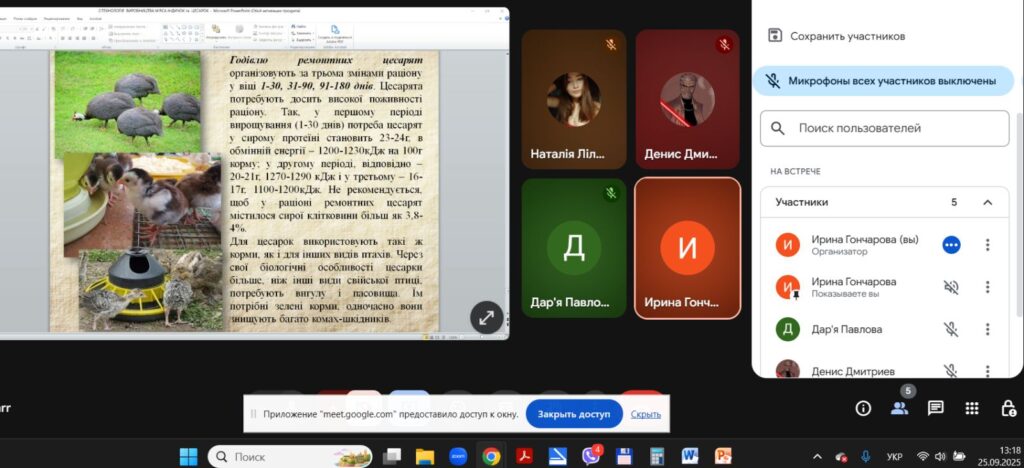Toggle Дар'я Павлова's microphone mute icon
This screenshot has height=468, width=1024.
(x=950, y=329)
